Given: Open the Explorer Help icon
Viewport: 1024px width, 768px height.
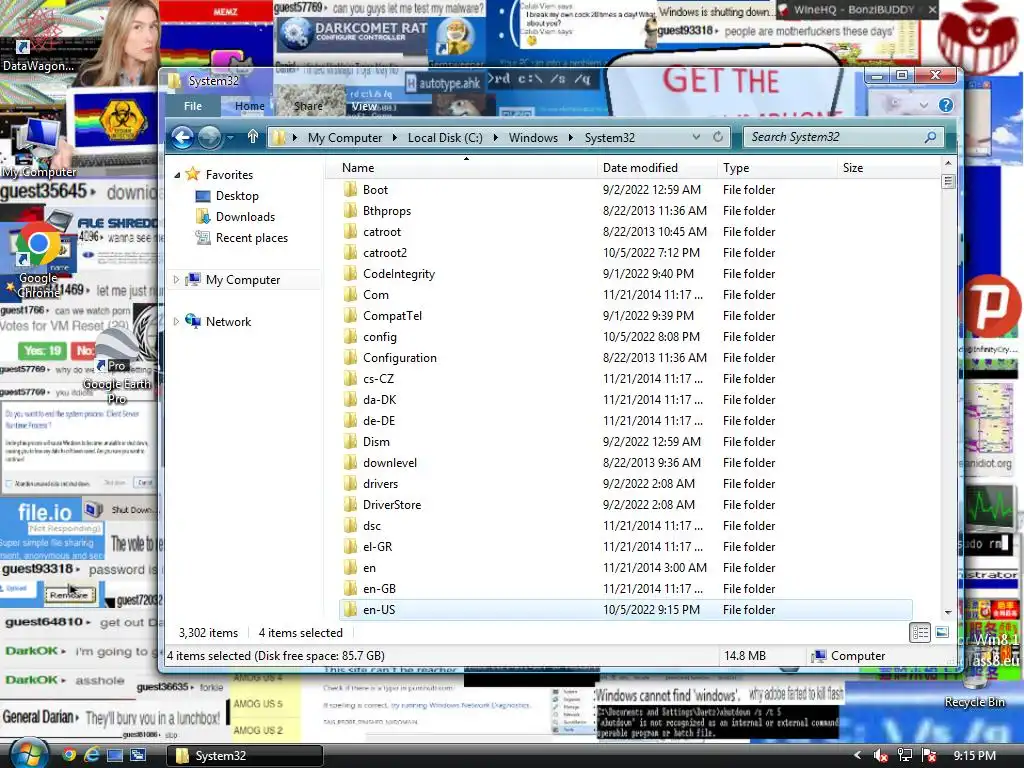Looking at the screenshot, I should pyautogui.click(x=946, y=105).
